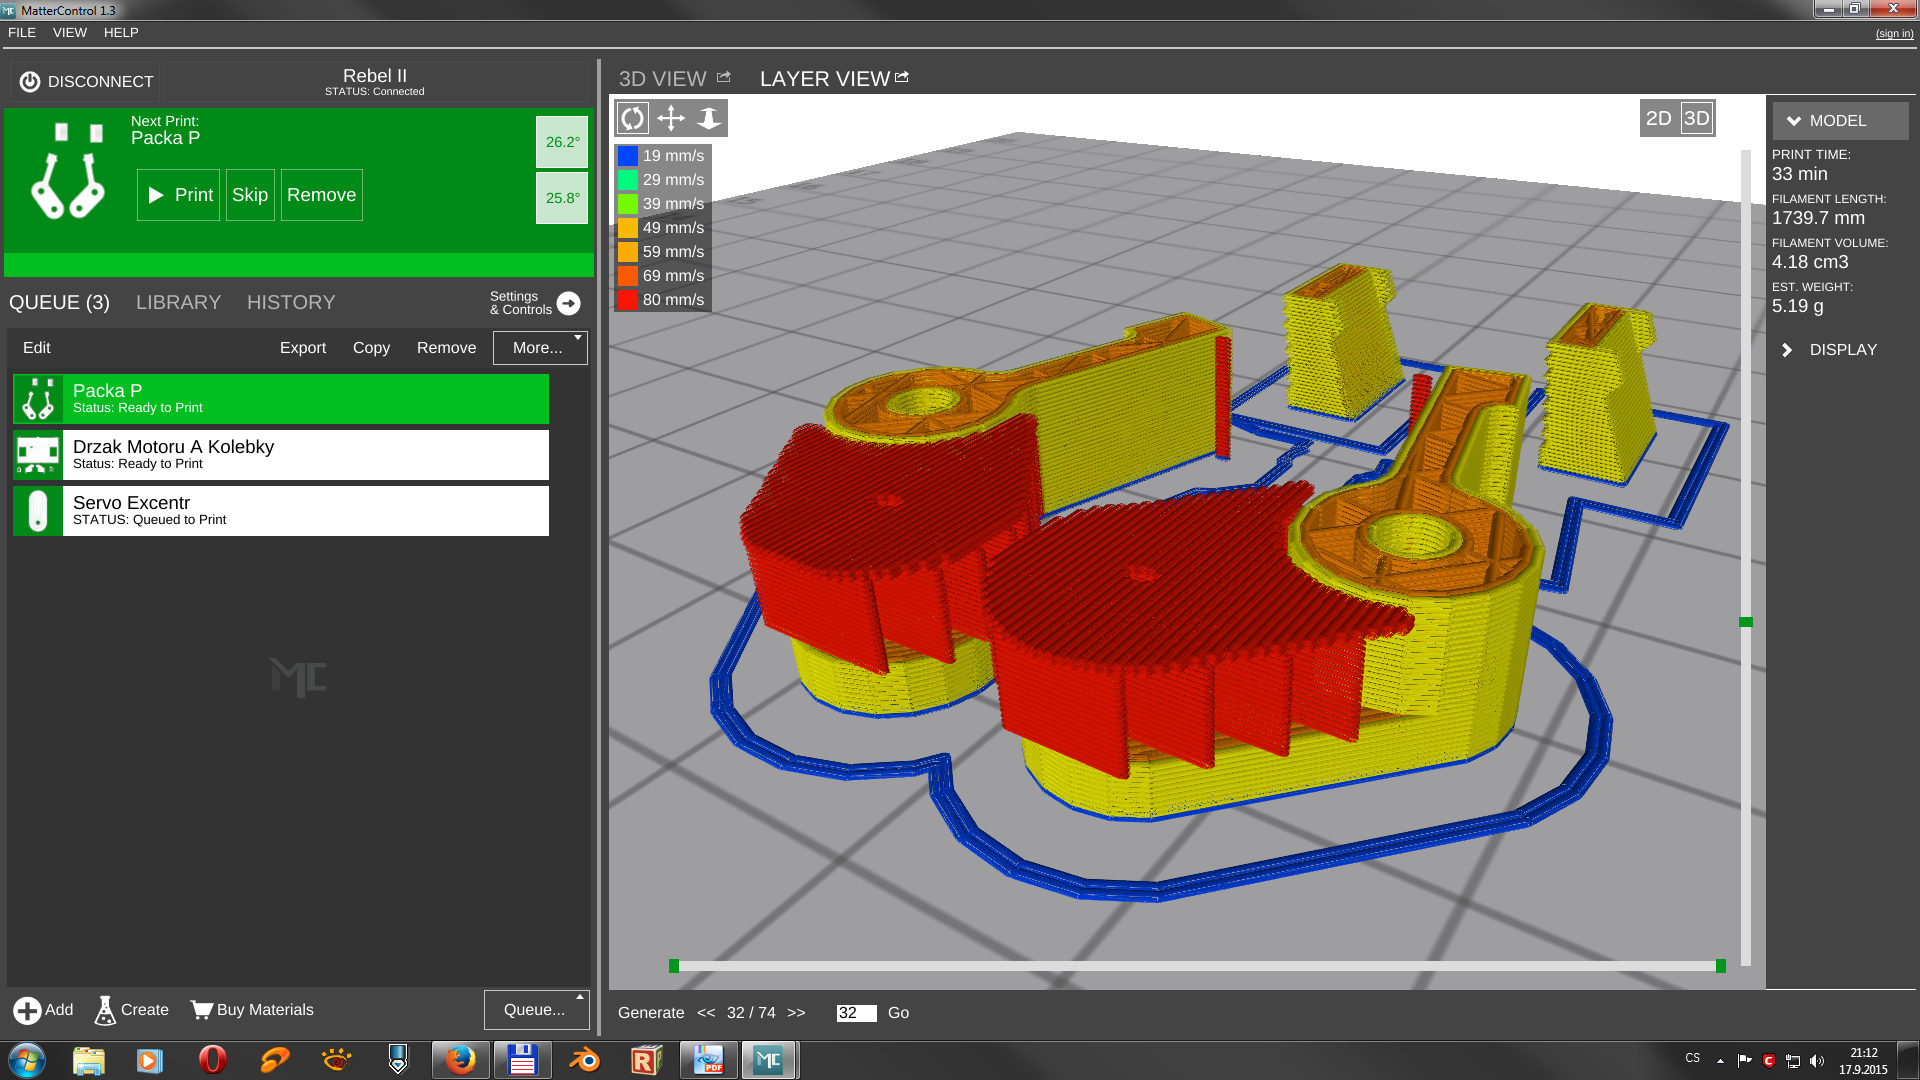The height and width of the screenshot is (1080, 1920).
Task: Click the Create flask icon
Action: 105,1010
